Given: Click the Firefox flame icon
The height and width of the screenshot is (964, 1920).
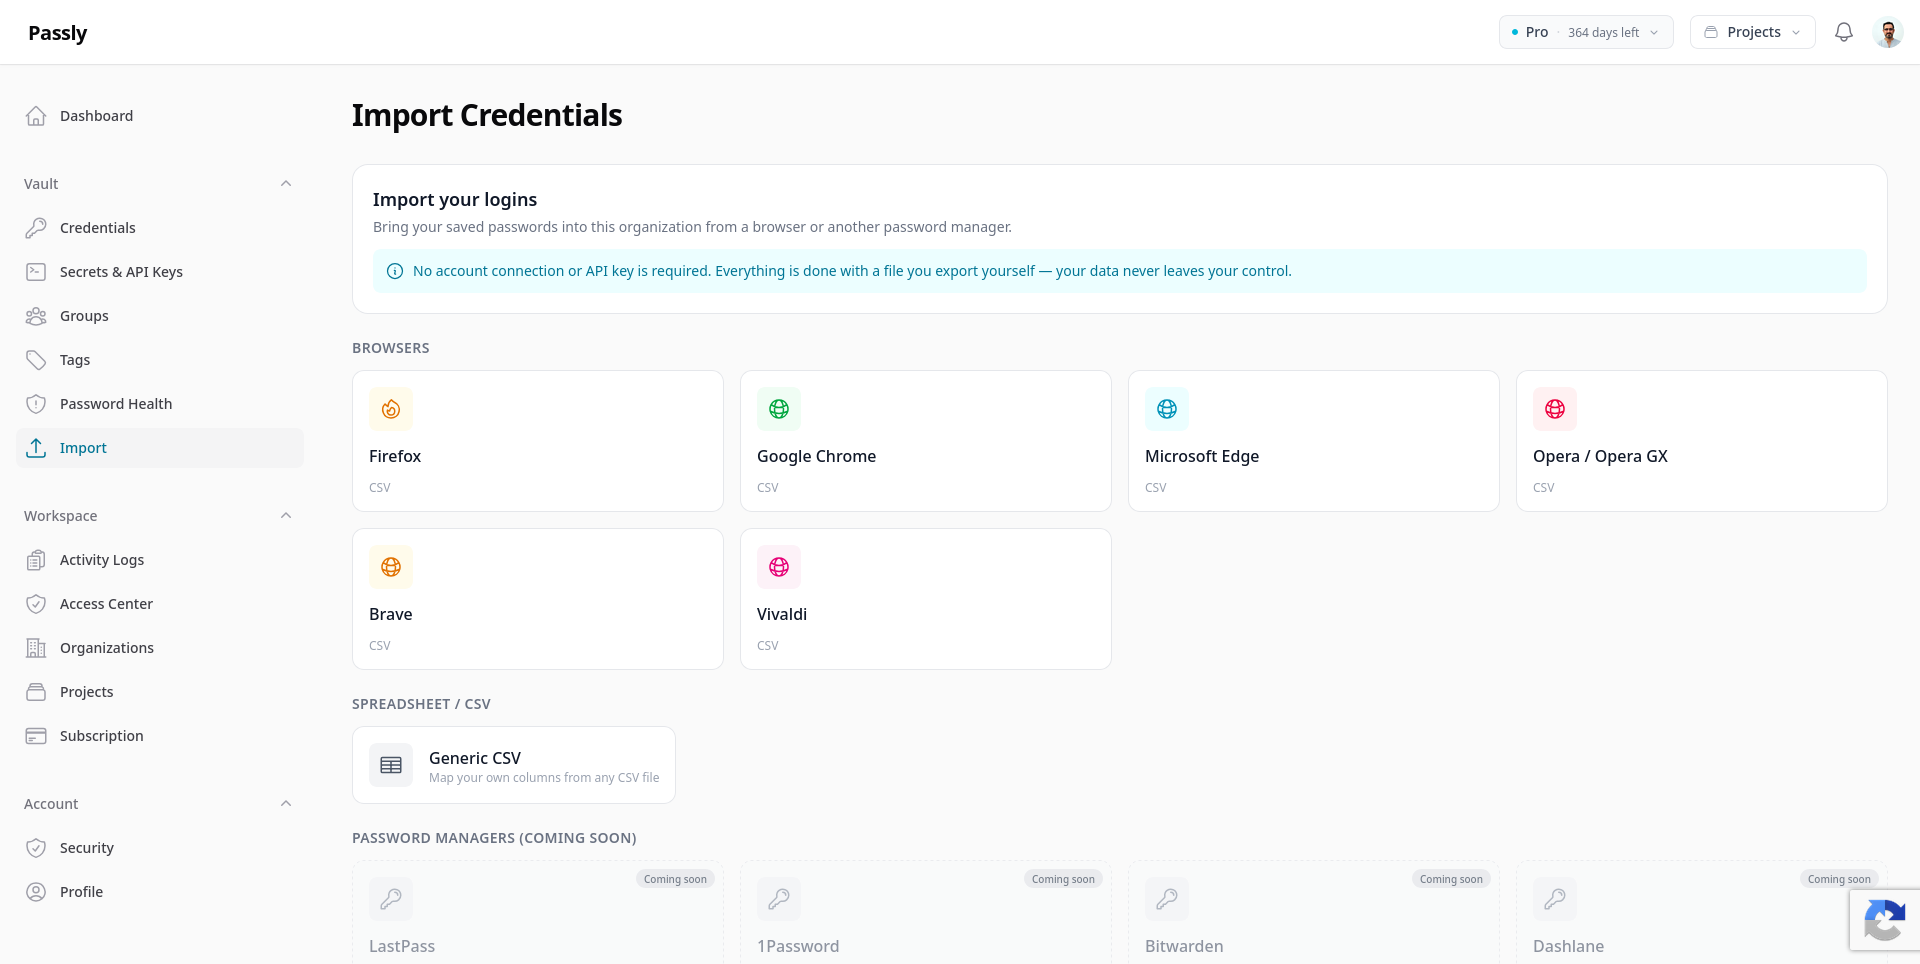Looking at the screenshot, I should 391,409.
